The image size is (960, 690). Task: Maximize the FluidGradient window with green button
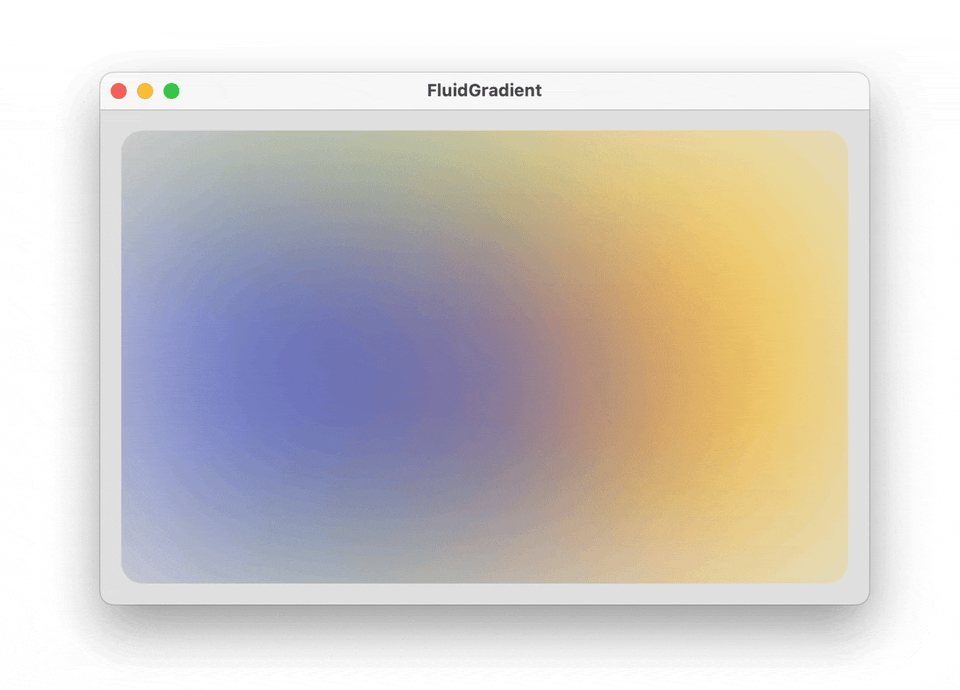click(171, 91)
